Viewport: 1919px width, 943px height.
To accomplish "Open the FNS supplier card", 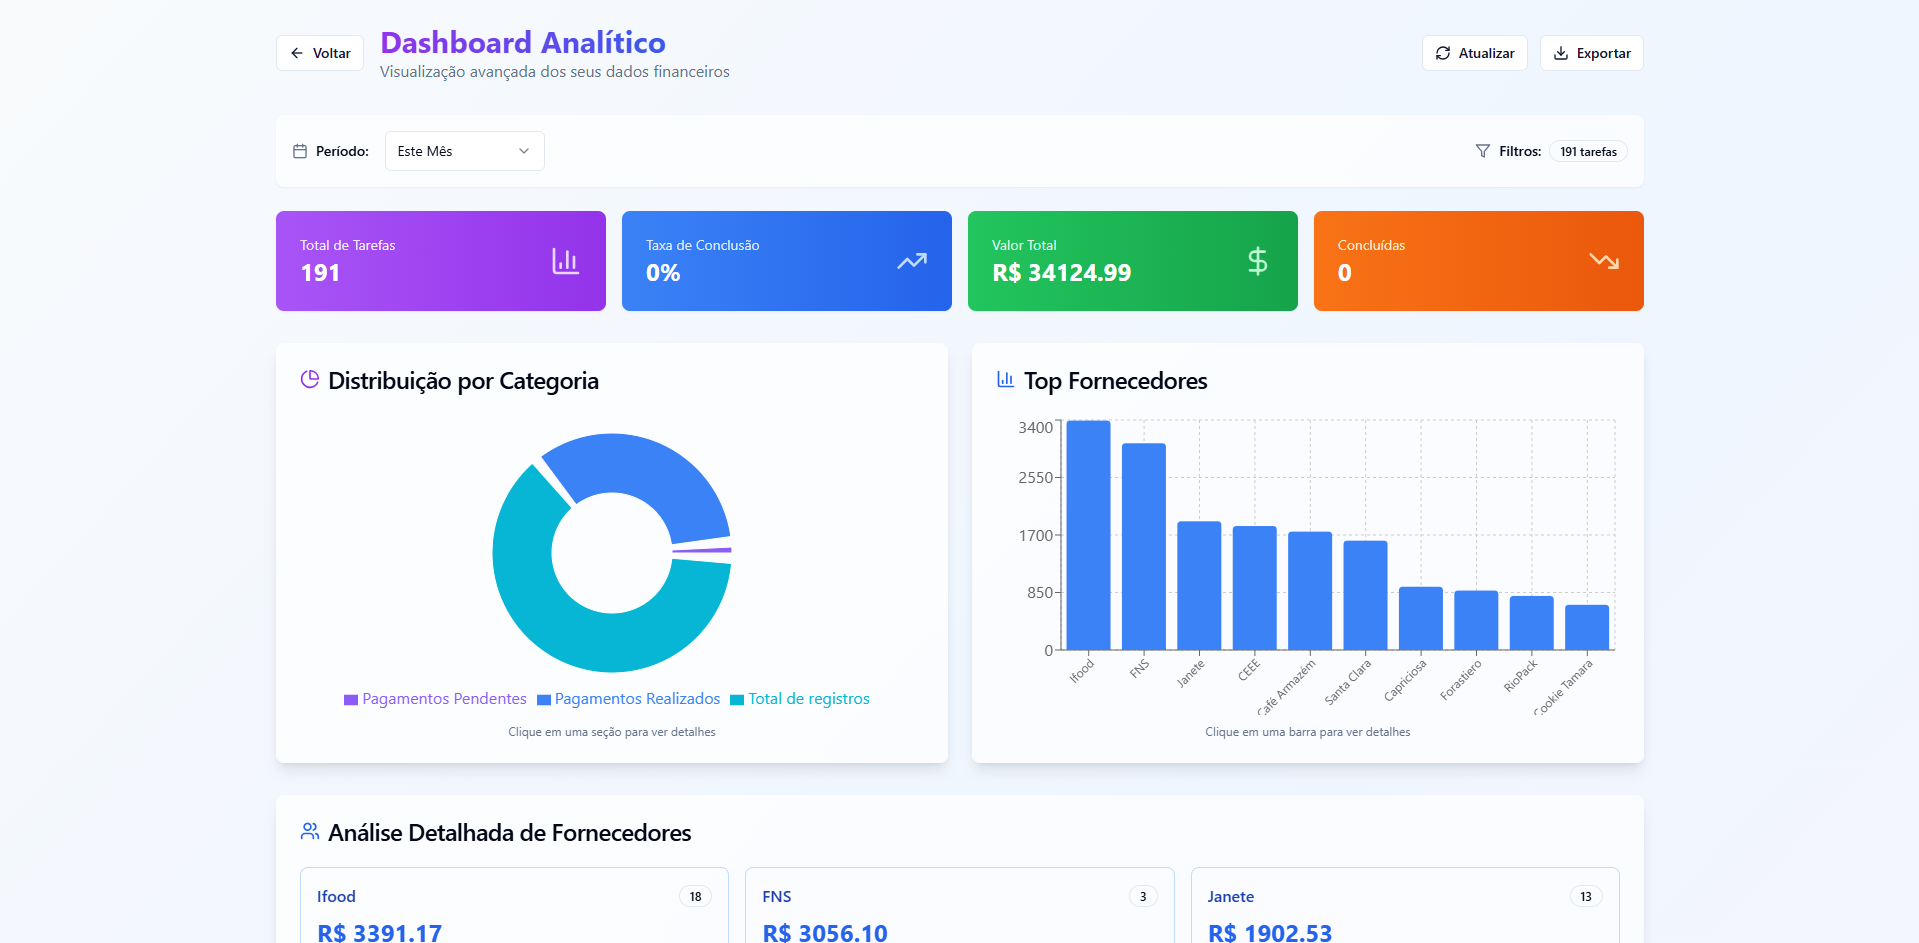I will (960, 905).
